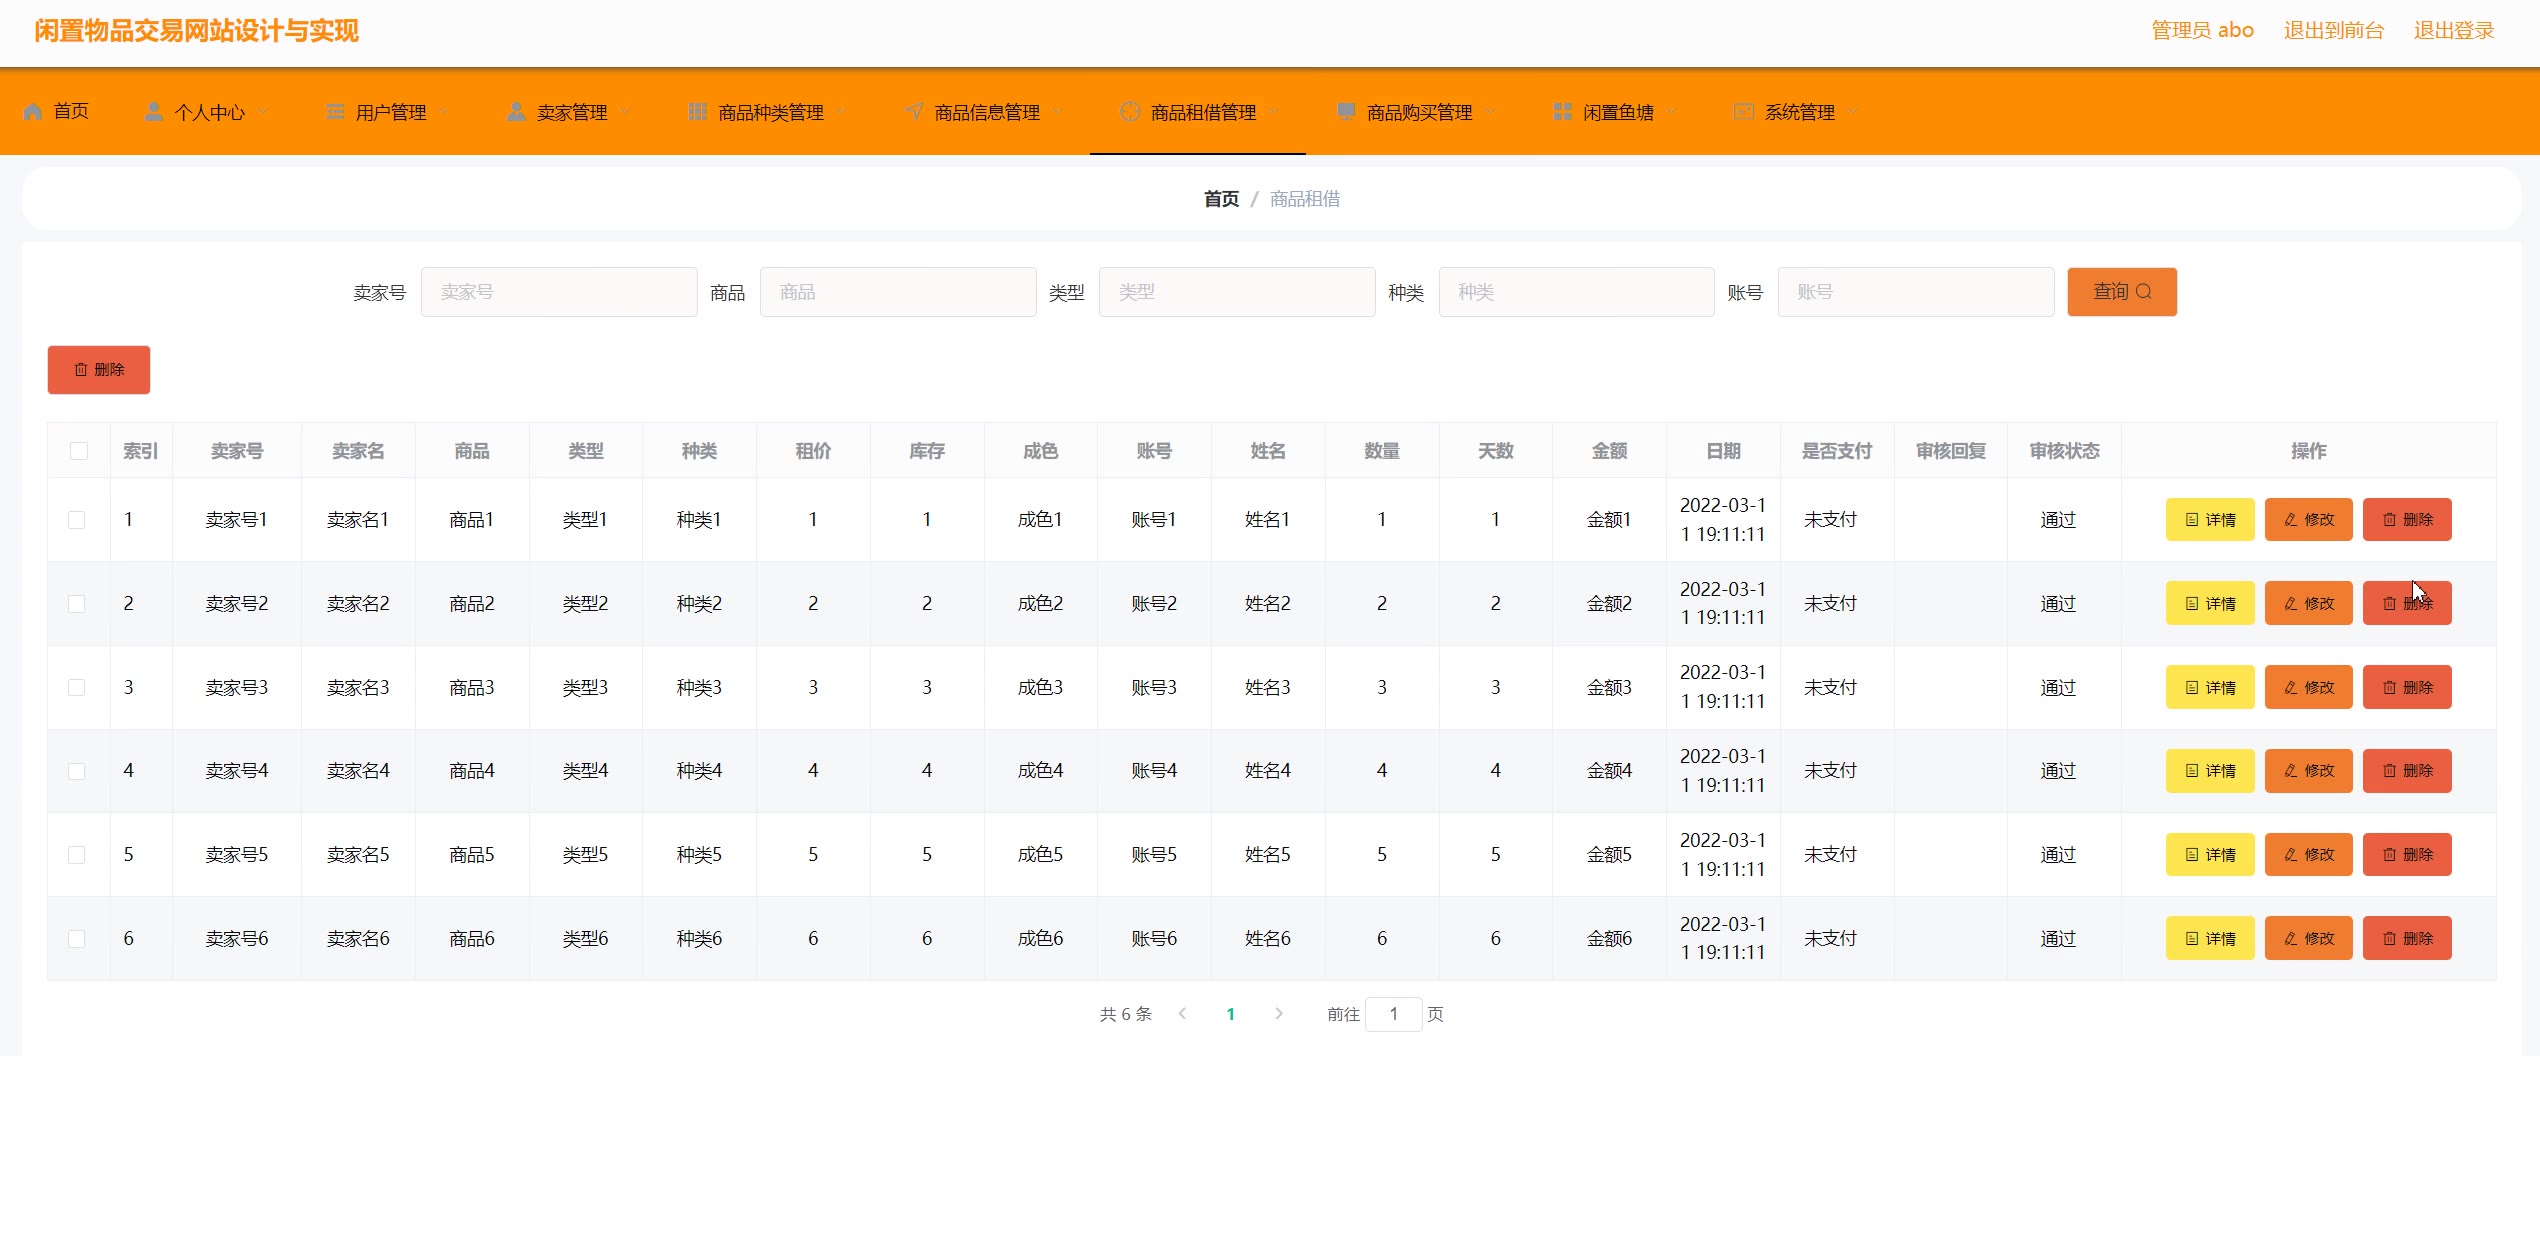The image size is (2540, 1238).
Task: Toggle the select-all checkbox in table header
Action: point(78,451)
